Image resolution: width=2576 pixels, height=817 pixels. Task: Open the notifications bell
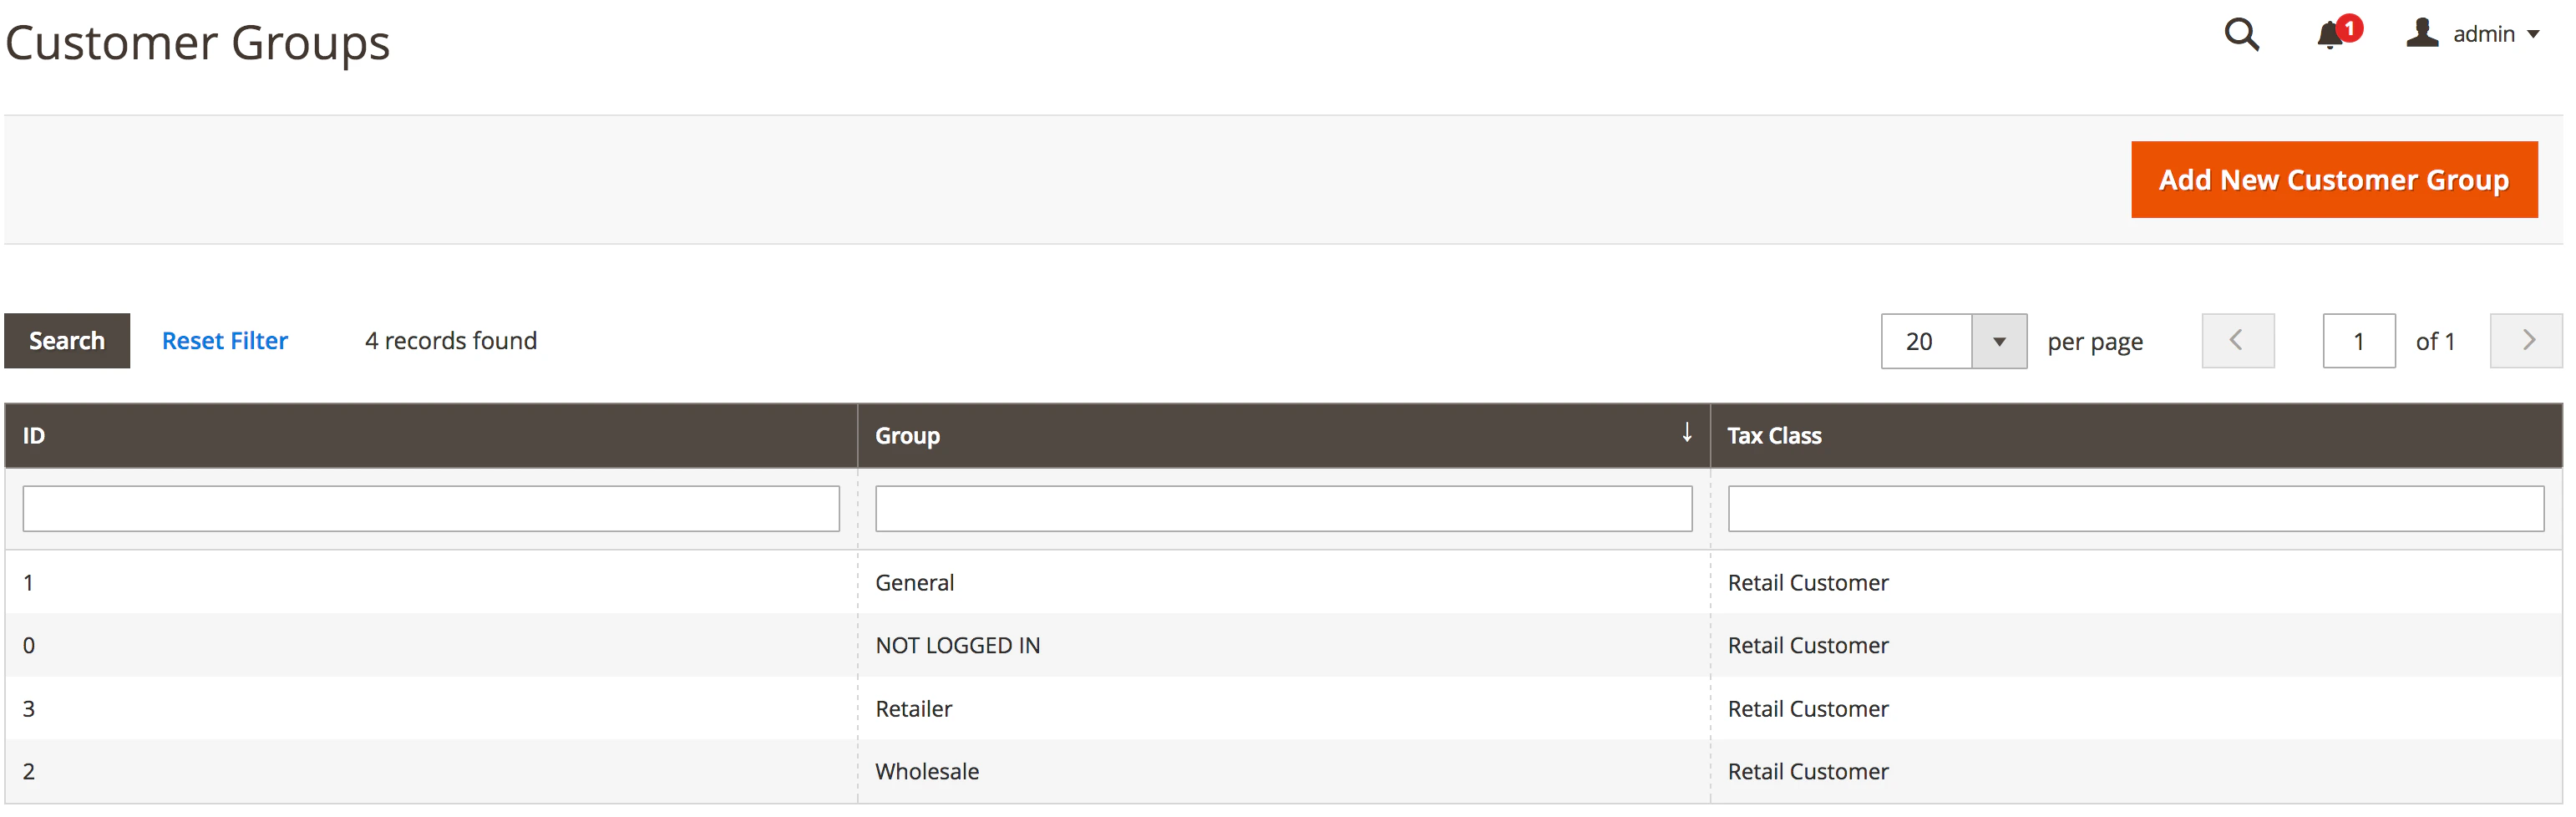coord(2330,35)
